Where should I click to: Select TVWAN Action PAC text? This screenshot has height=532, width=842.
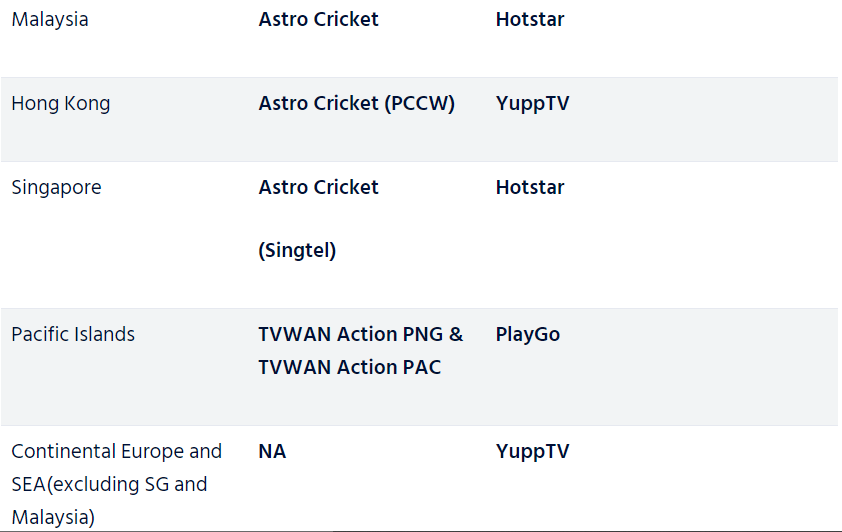click(350, 368)
